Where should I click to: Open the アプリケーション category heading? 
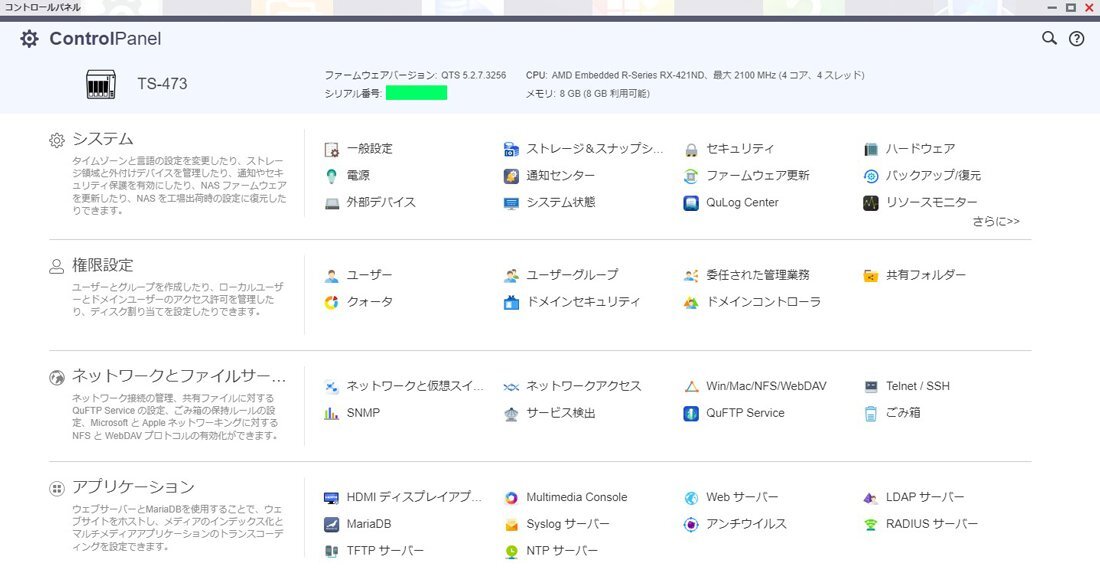pos(133,487)
